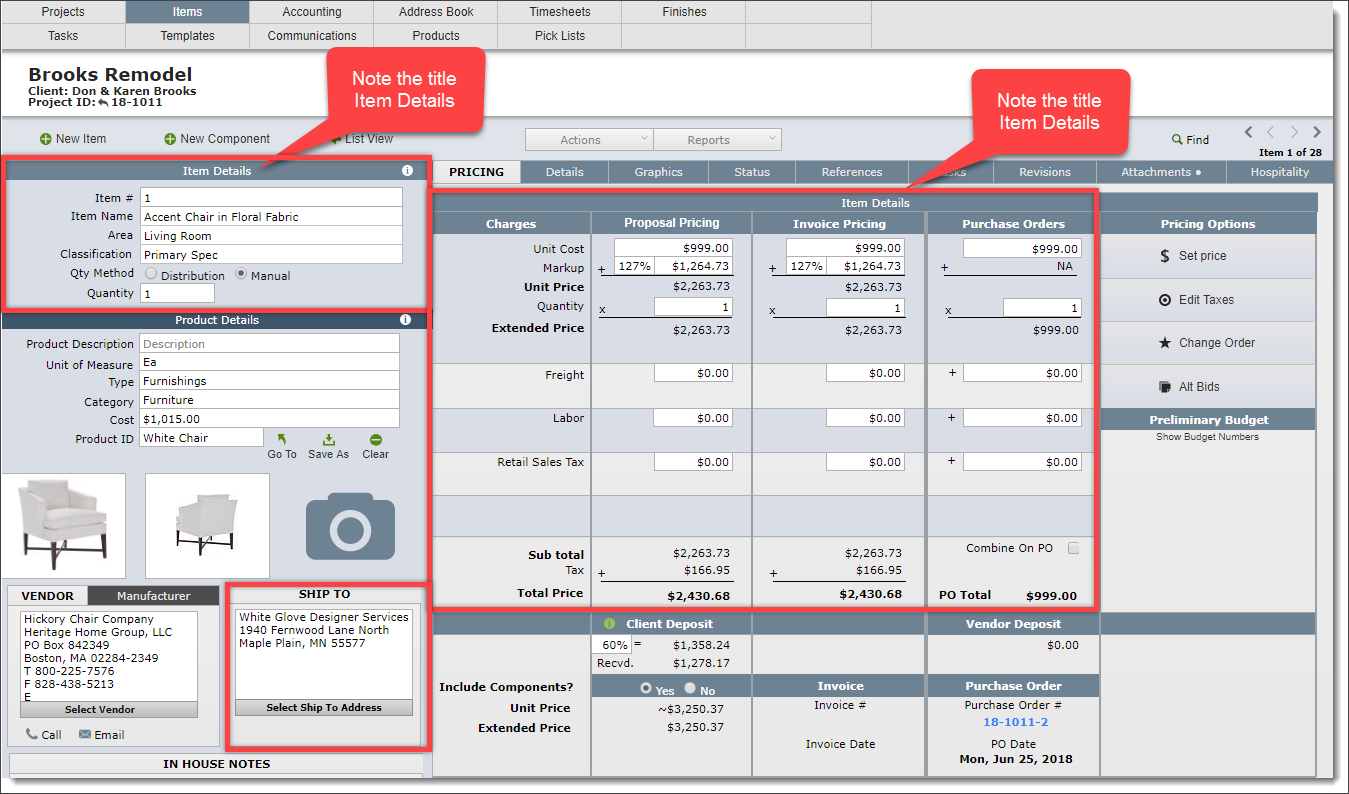1349x794 pixels.
Task: Click the Go To product arrow icon
Action: (x=282, y=439)
